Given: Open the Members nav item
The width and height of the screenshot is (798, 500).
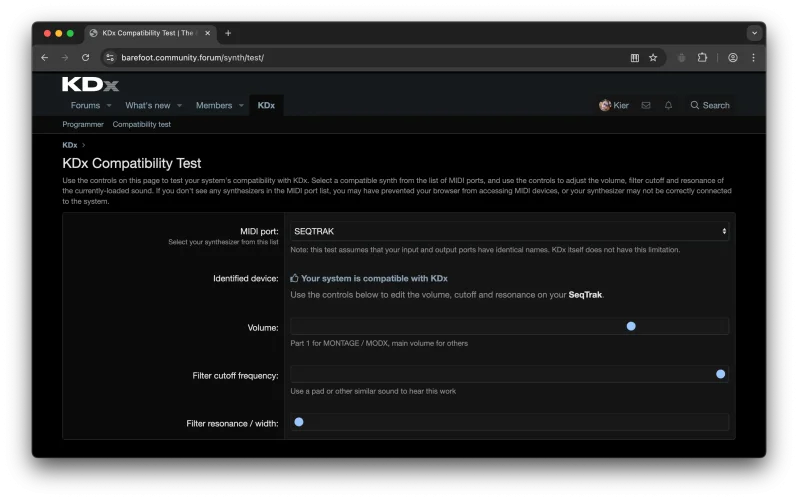Looking at the screenshot, I should [x=214, y=105].
